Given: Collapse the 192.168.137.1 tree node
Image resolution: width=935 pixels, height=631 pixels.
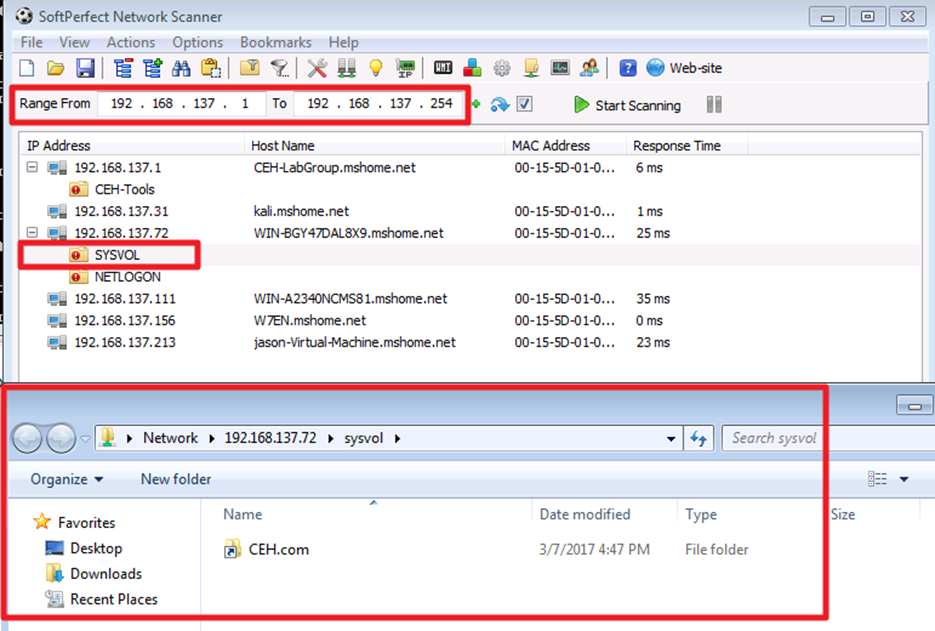Looking at the screenshot, I should 32,167.
